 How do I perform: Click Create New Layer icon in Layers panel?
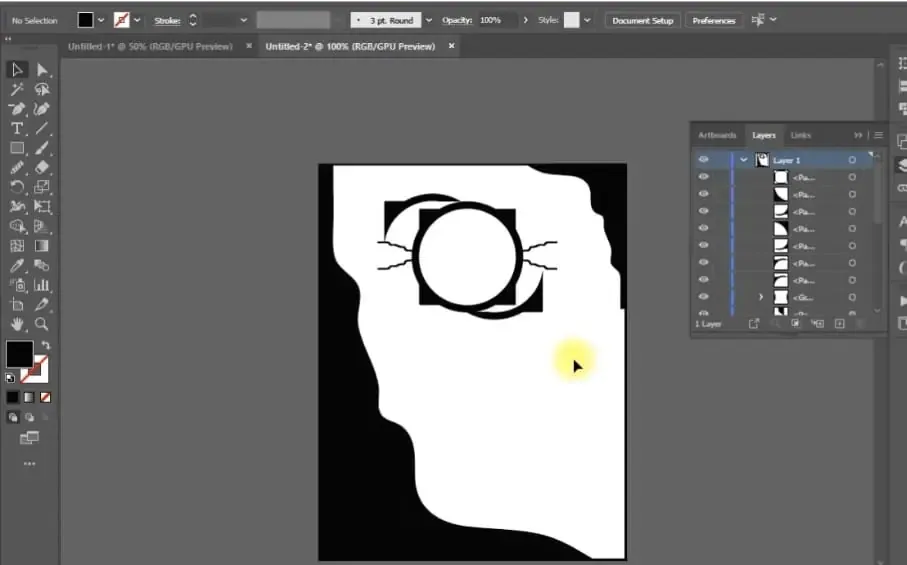[839, 324]
